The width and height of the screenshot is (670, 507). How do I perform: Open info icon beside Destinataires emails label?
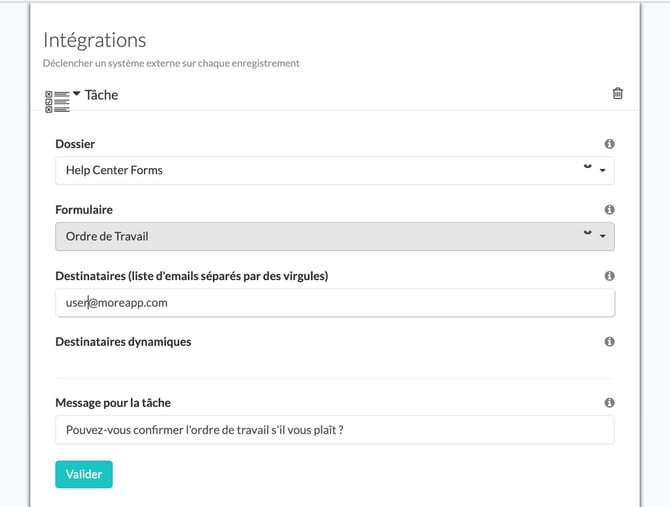(x=609, y=276)
